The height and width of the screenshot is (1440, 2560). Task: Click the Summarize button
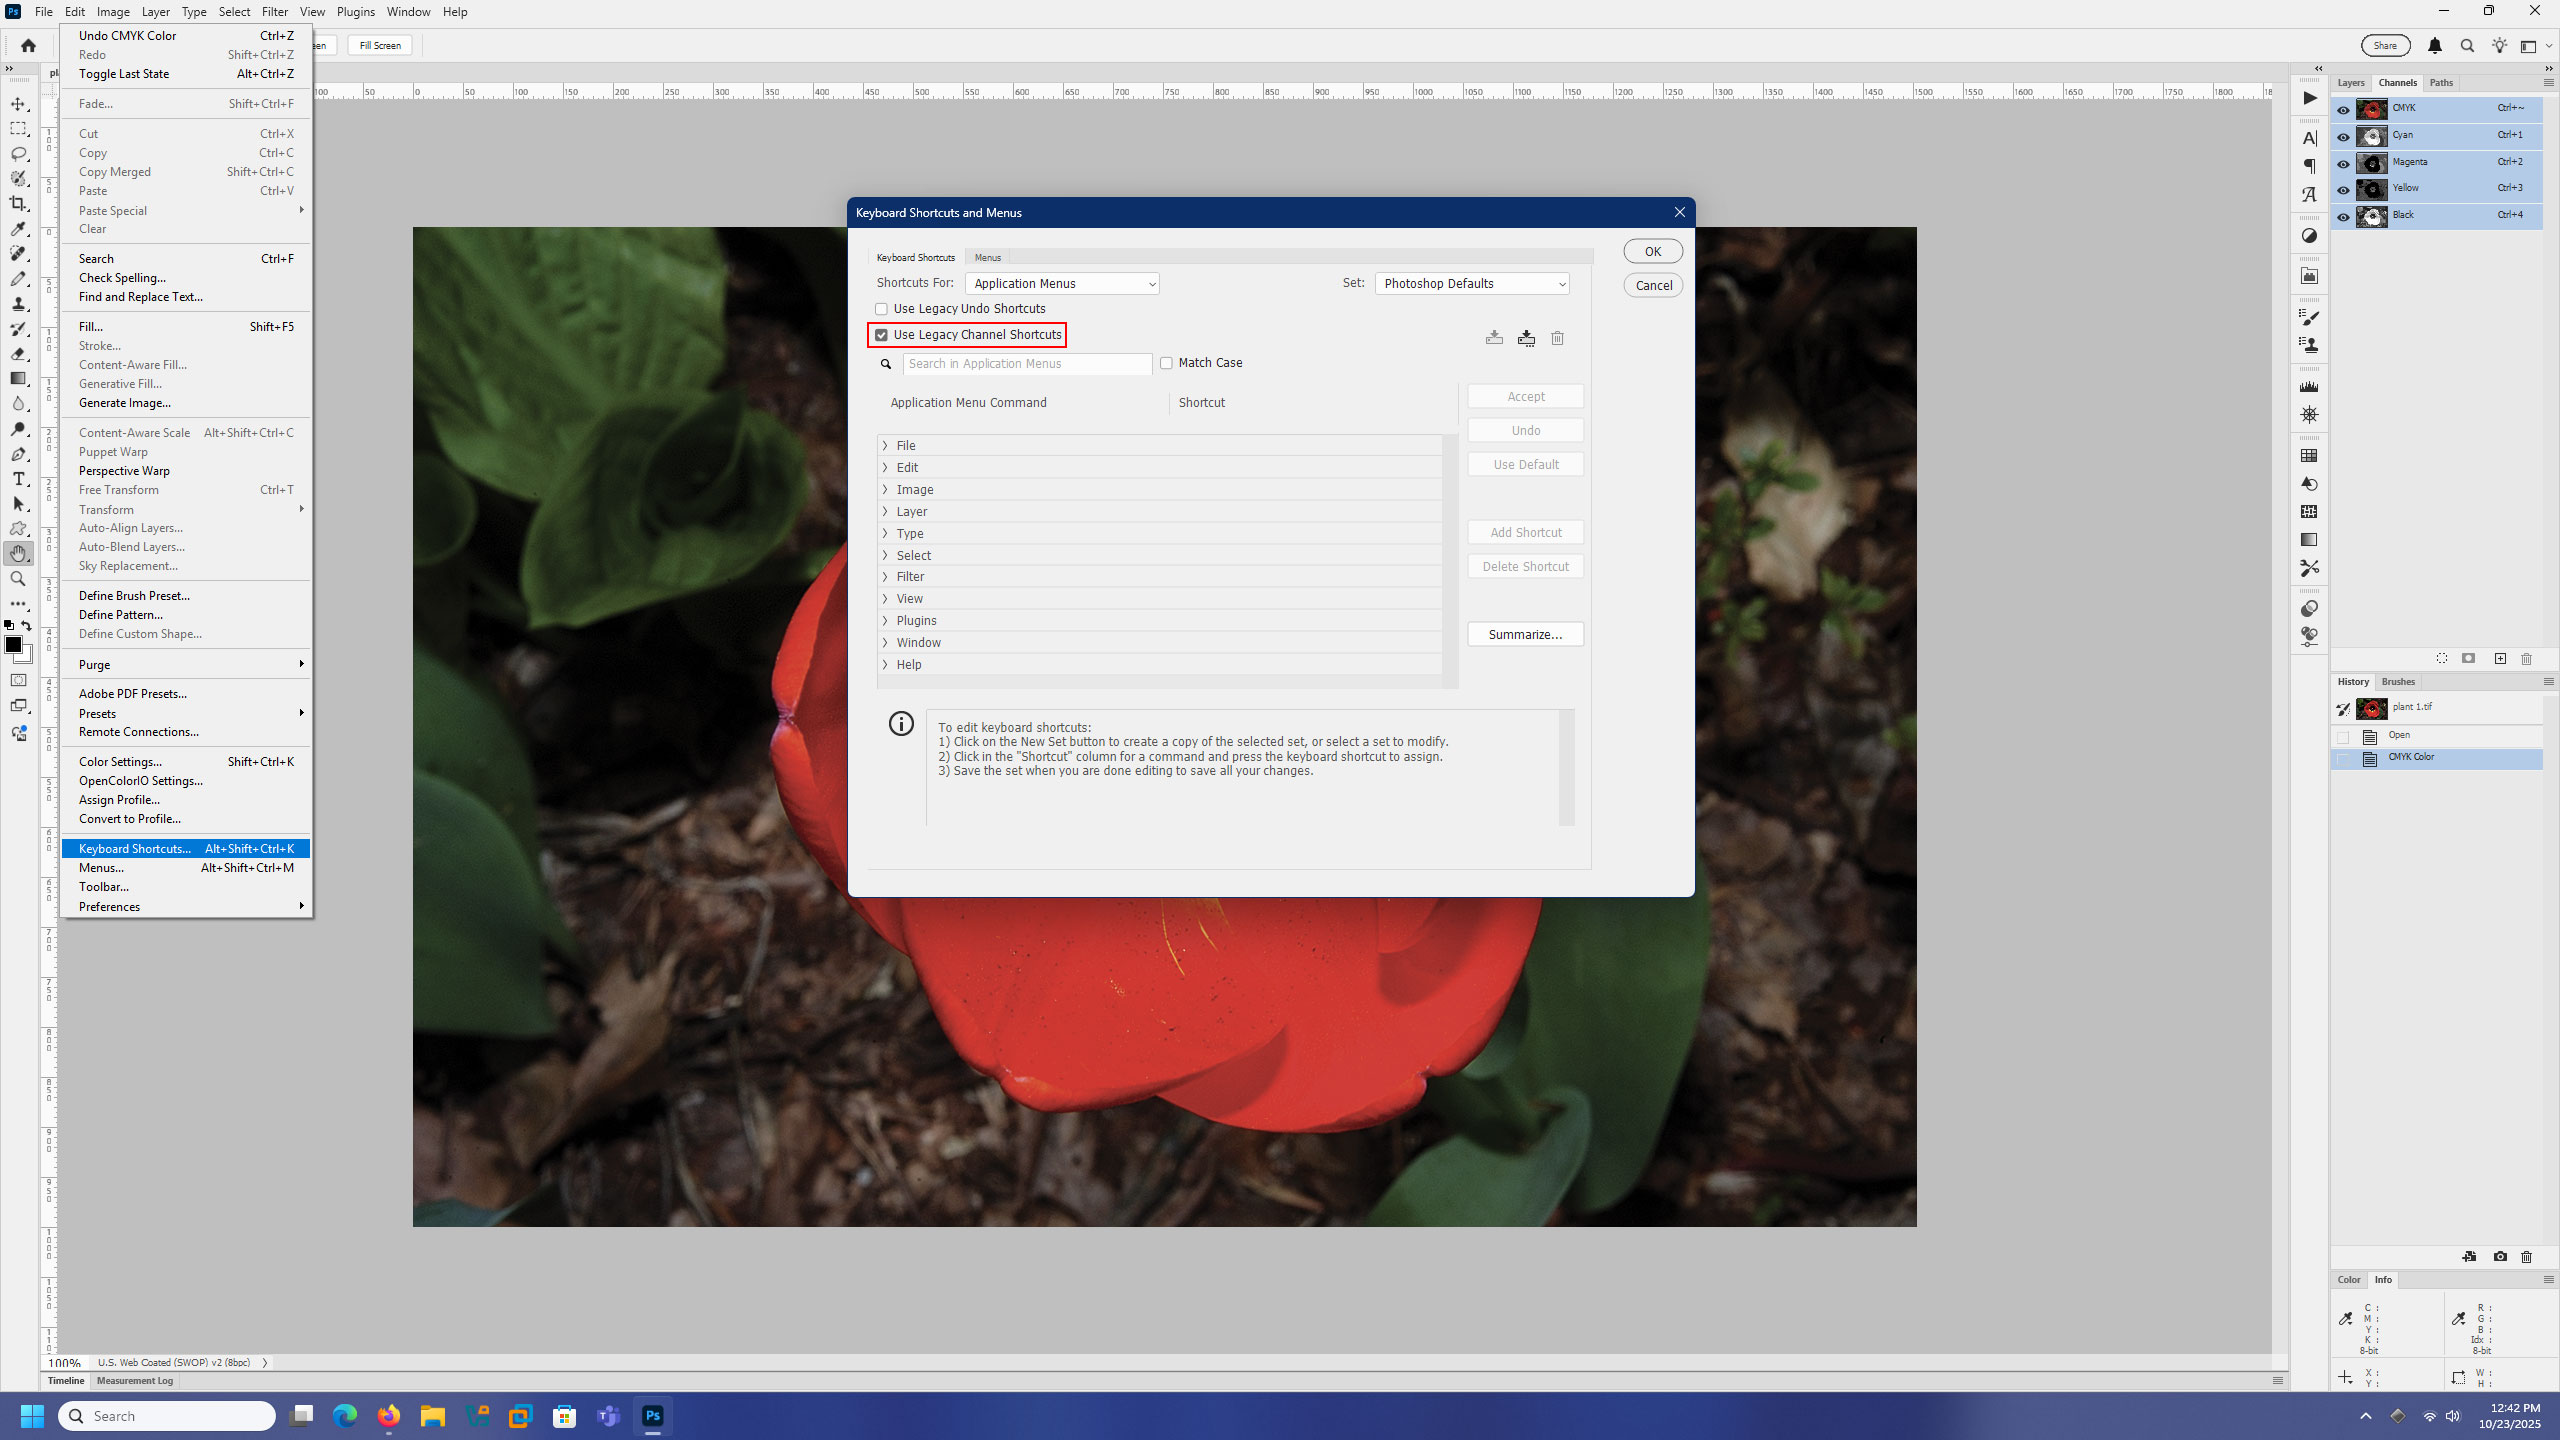click(x=1525, y=635)
